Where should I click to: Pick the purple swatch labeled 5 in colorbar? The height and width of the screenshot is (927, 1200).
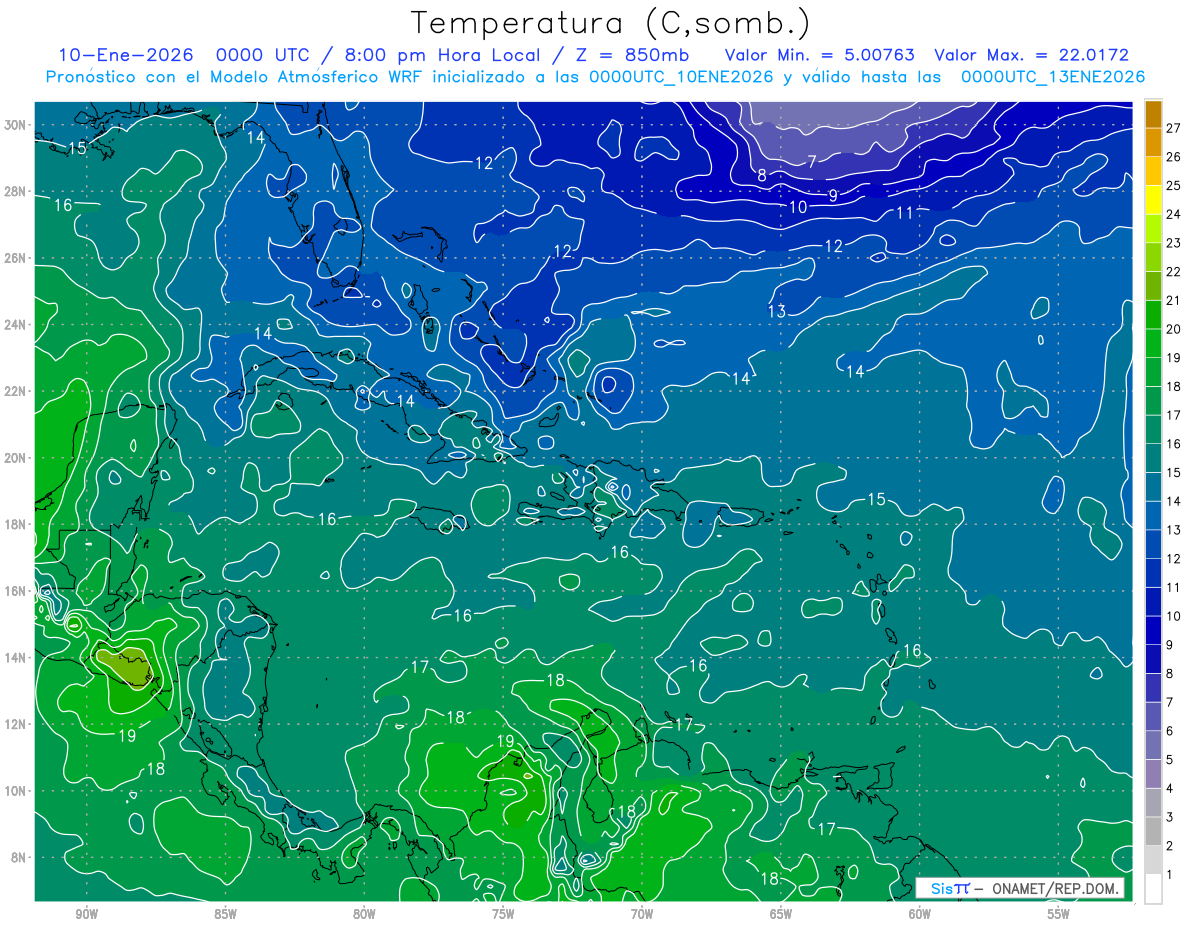(x=1154, y=745)
